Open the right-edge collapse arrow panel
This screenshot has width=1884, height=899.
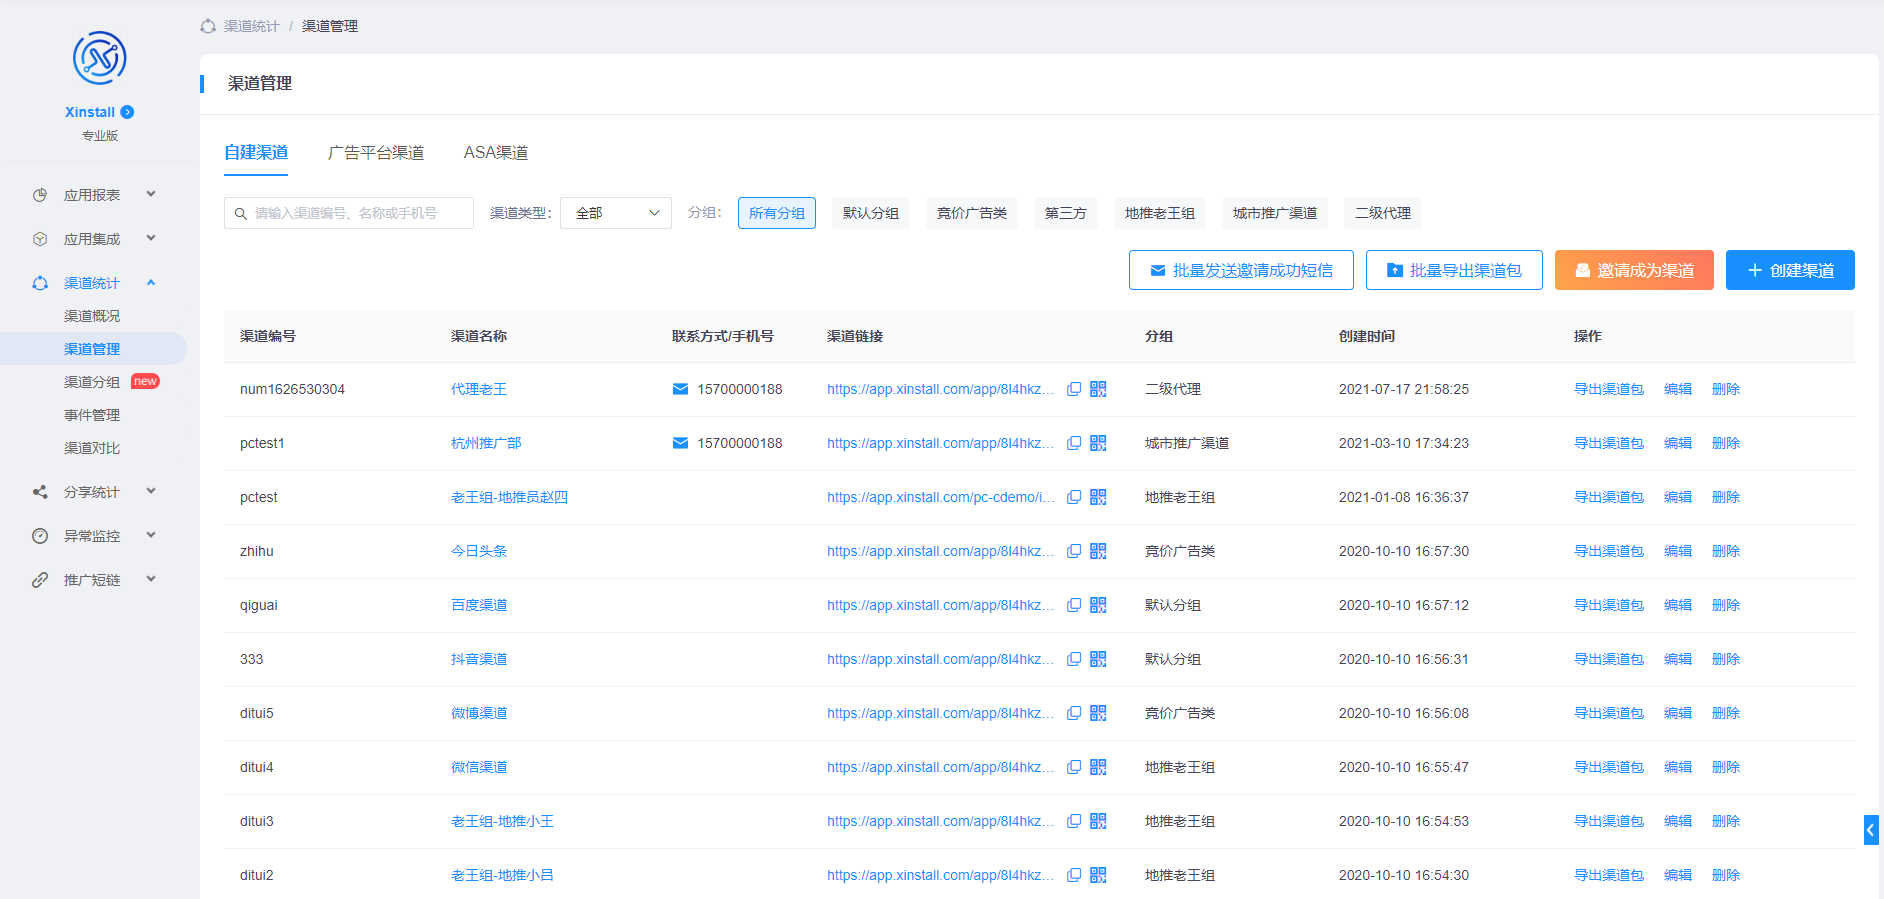click(x=1870, y=830)
